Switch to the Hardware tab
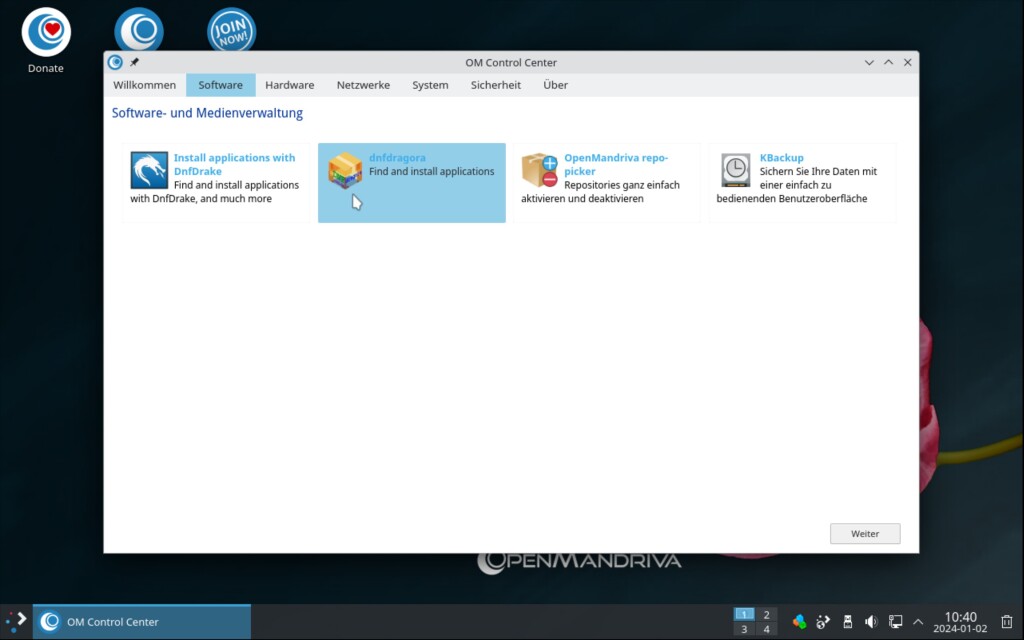Viewport: 1024px width, 640px height. coord(289,85)
